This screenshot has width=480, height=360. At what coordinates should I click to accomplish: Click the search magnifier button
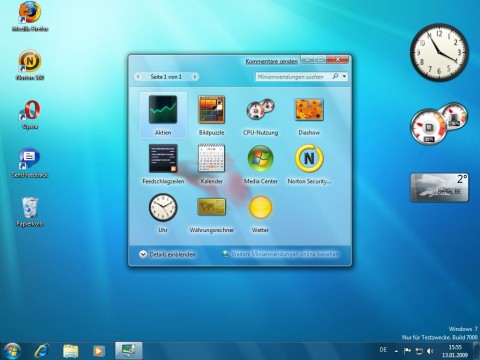pyautogui.click(x=335, y=76)
